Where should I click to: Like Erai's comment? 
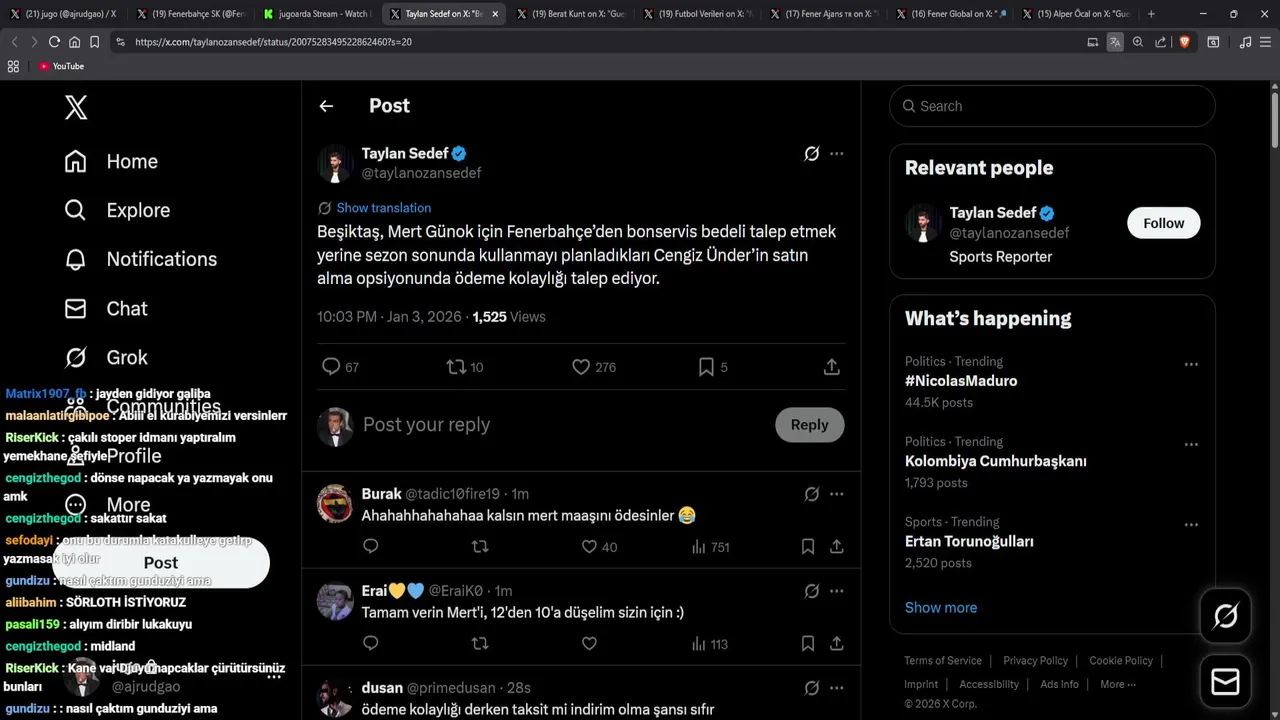click(x=589, y=644)
